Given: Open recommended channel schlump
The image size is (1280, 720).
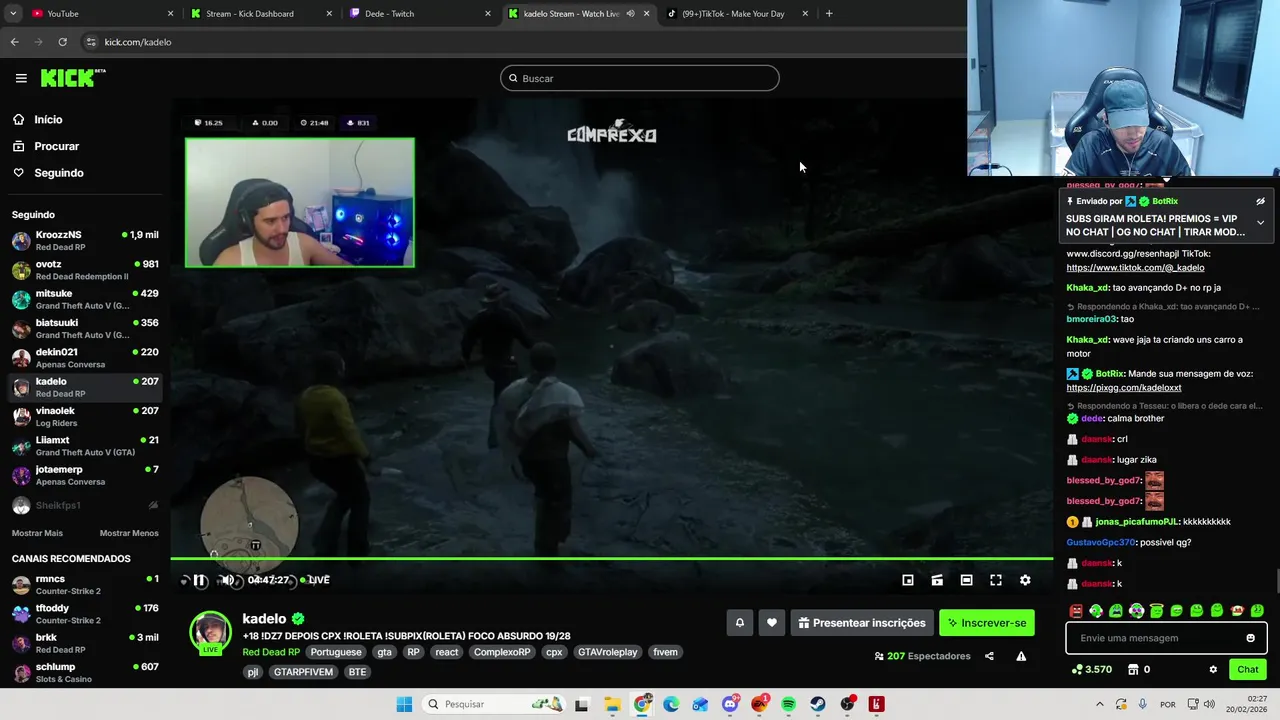Looking at the screenshot, I should coord(84,673).
